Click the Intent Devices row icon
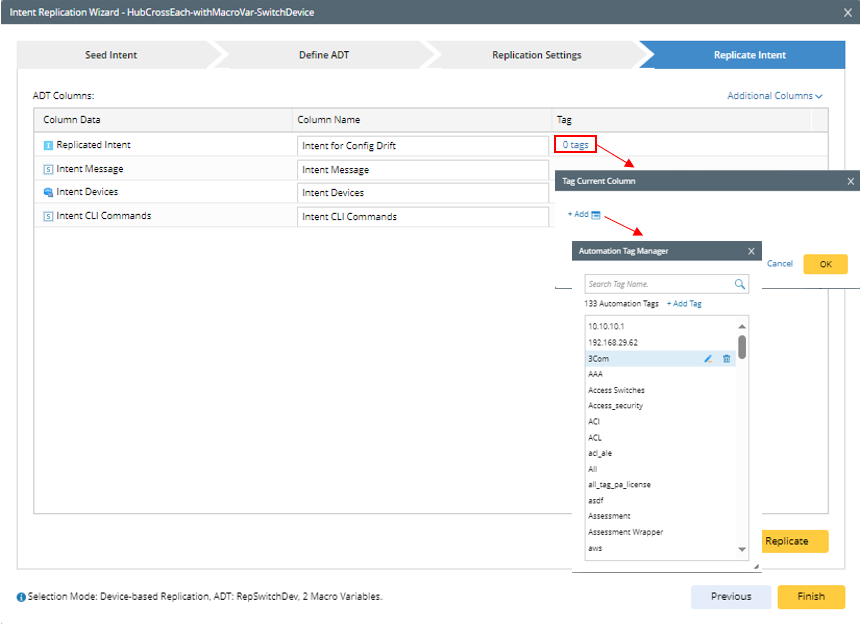 click(48, 192)
